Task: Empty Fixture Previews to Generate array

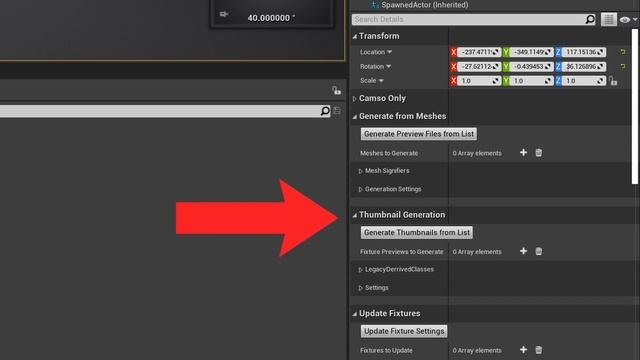Action: point(539,251)
